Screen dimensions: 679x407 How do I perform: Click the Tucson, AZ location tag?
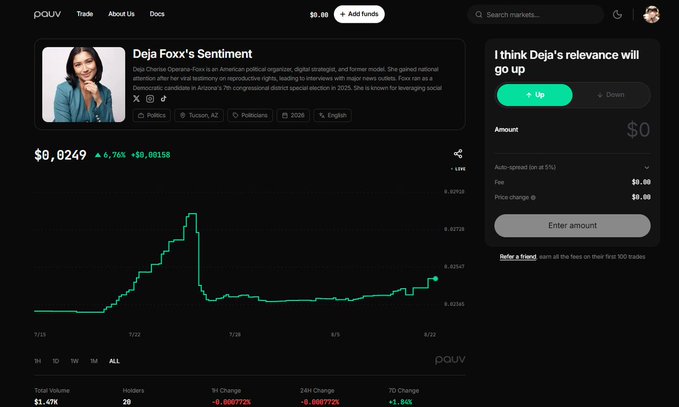[199, 115]
